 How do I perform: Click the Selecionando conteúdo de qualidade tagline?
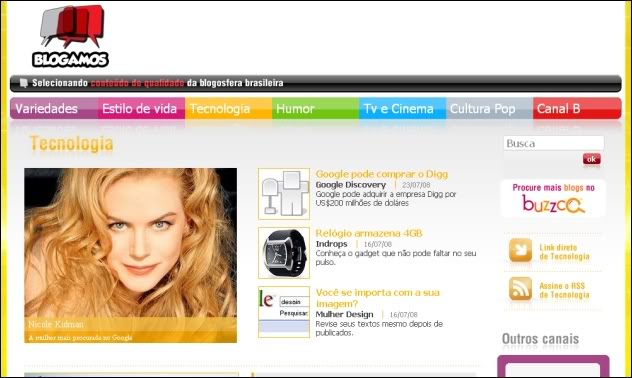point(158,83)
